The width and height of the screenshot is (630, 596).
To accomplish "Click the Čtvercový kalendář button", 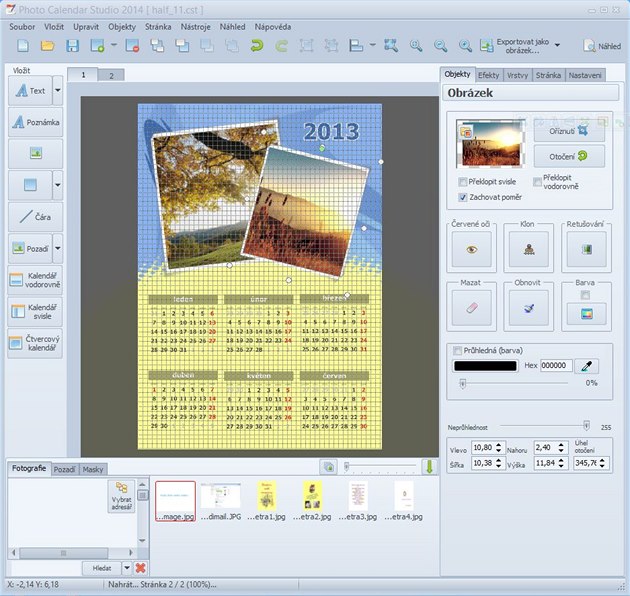I will (x=35, y=343).
